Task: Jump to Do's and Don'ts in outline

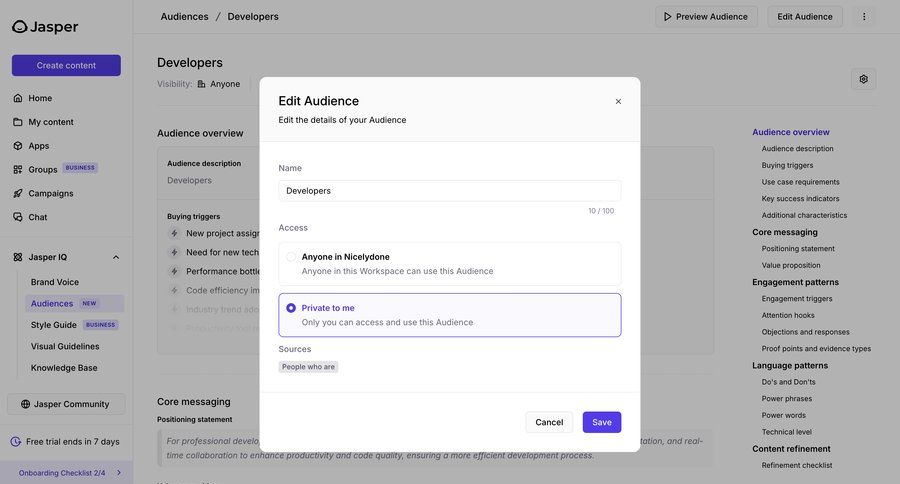Action: coord(788,382)
